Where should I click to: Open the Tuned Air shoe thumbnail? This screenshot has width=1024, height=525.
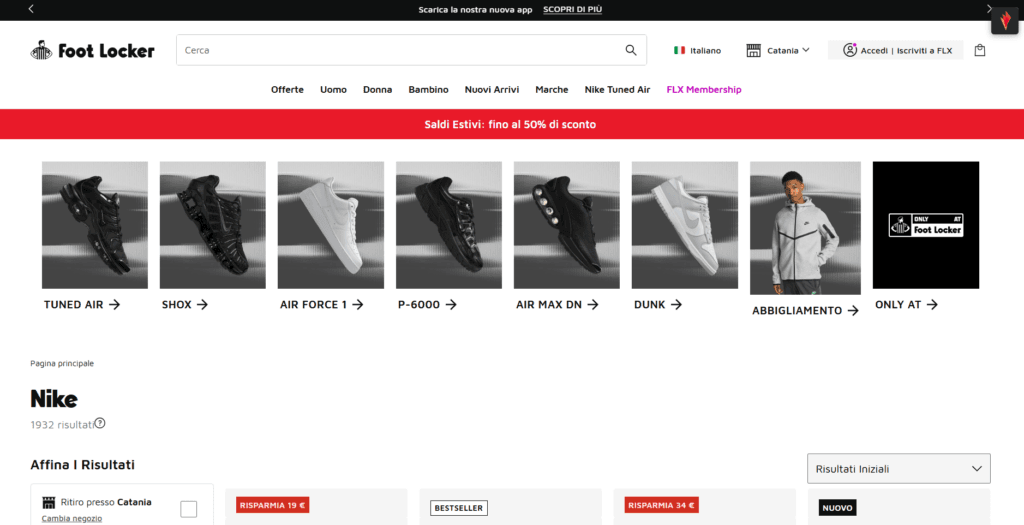coord(95,225)
